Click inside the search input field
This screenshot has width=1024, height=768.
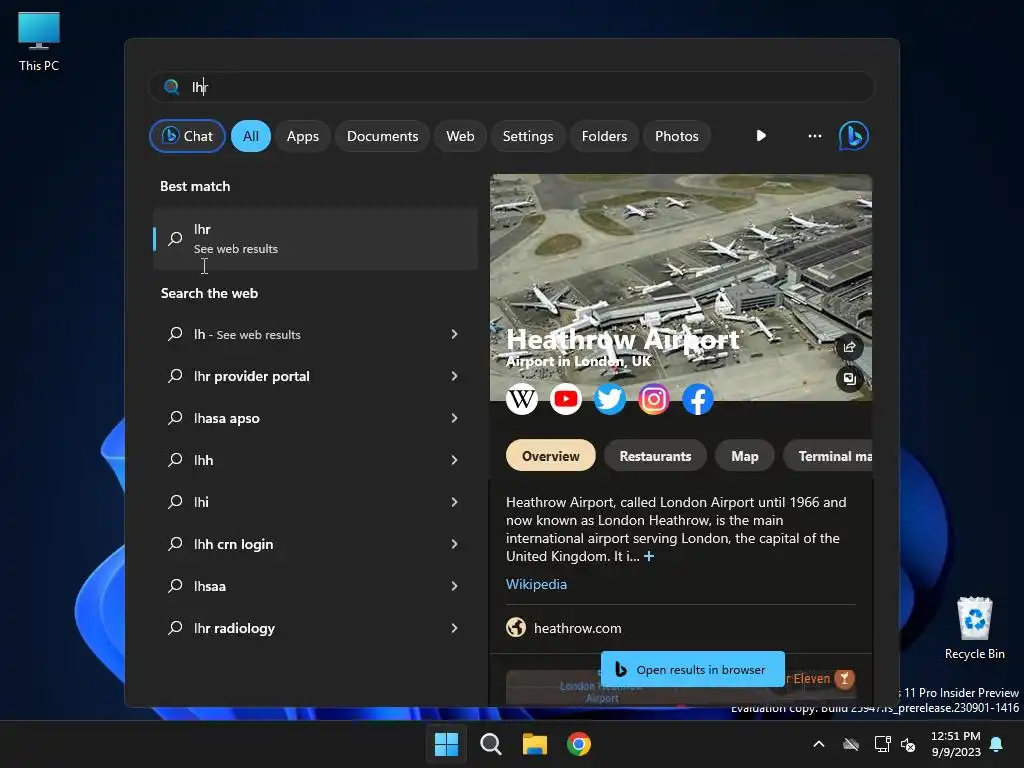point(512,87)
